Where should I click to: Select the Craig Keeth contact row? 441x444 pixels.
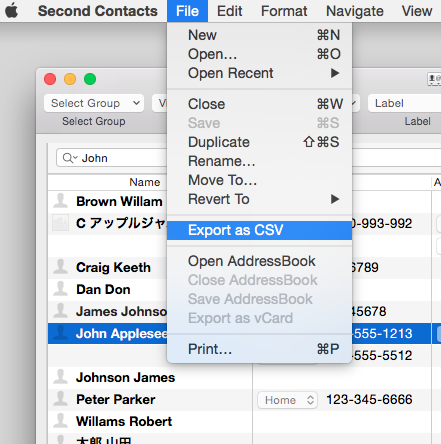(x=108, y=267)
